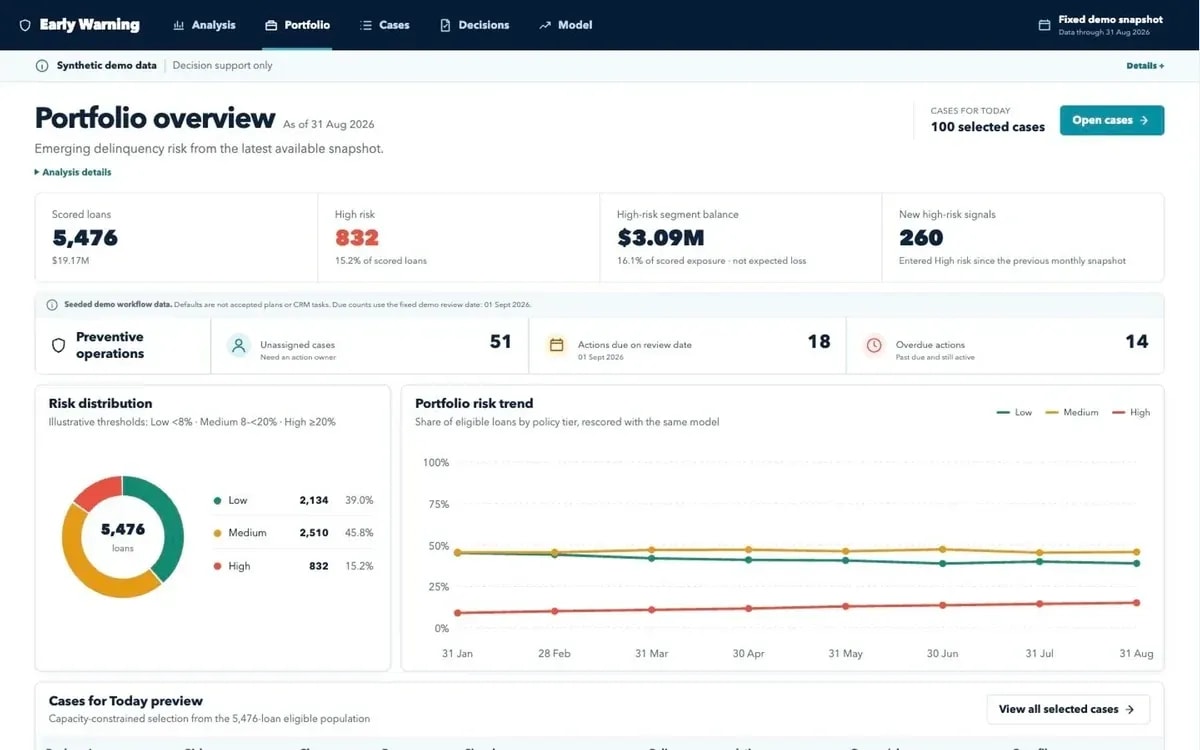The width and height of the screenshot is (1200, 750).
Task: Click the 31 Aug label on trend axis
Action: (x=1135, y=653)
